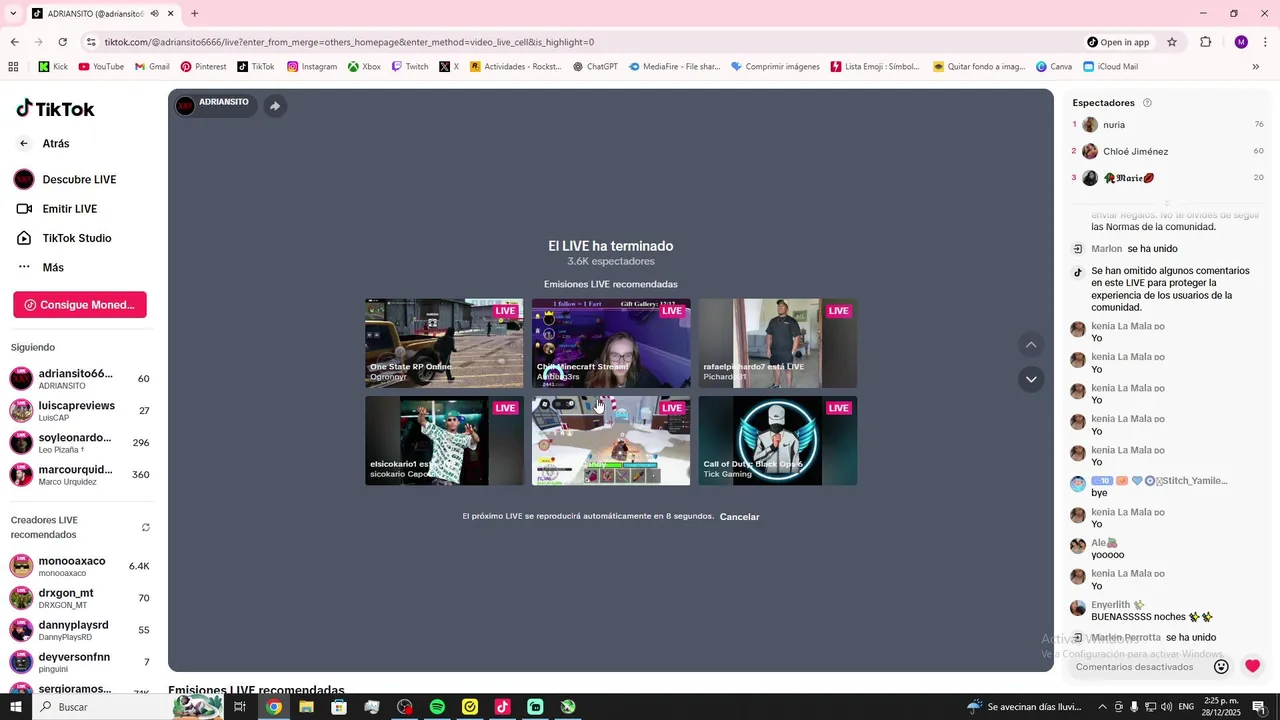Go to the previous LIVE with the up chevron
This screenshot has width=1280, height=720.
click(x=1031, y=345)
